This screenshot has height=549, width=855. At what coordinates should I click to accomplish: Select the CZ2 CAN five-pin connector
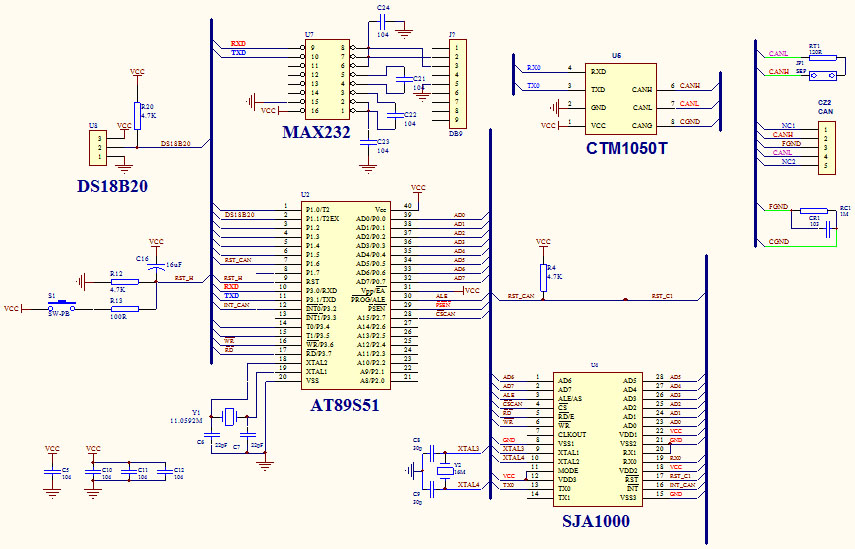coord(827,148)
